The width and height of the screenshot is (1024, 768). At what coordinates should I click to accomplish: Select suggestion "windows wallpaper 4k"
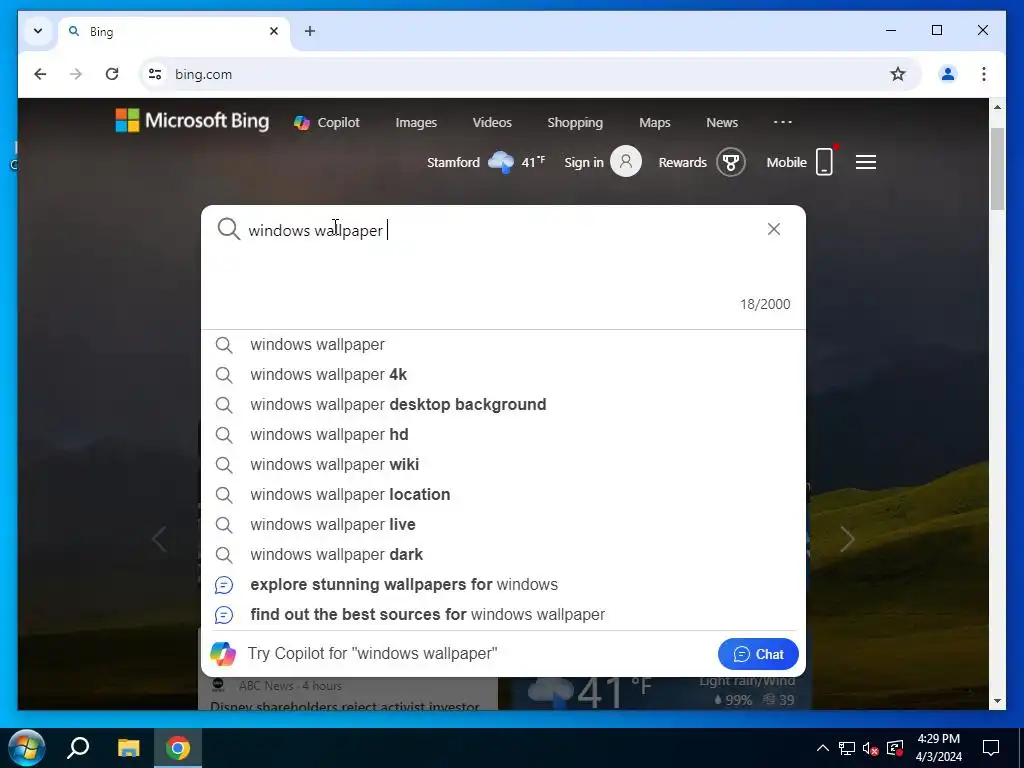tap(503, 374)
